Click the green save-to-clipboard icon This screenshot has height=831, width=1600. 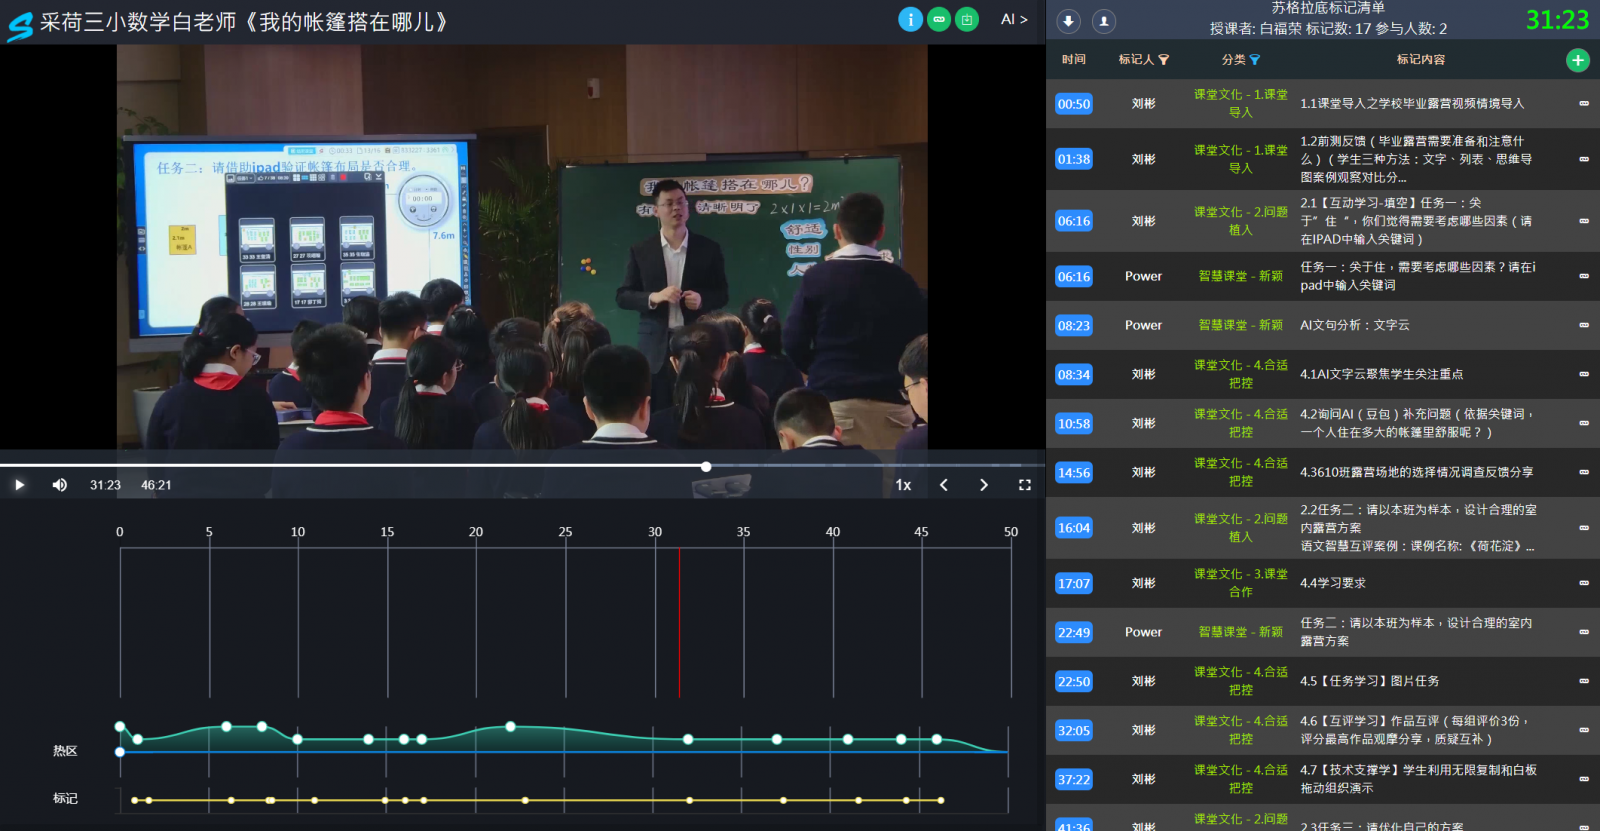click(967, 19)
